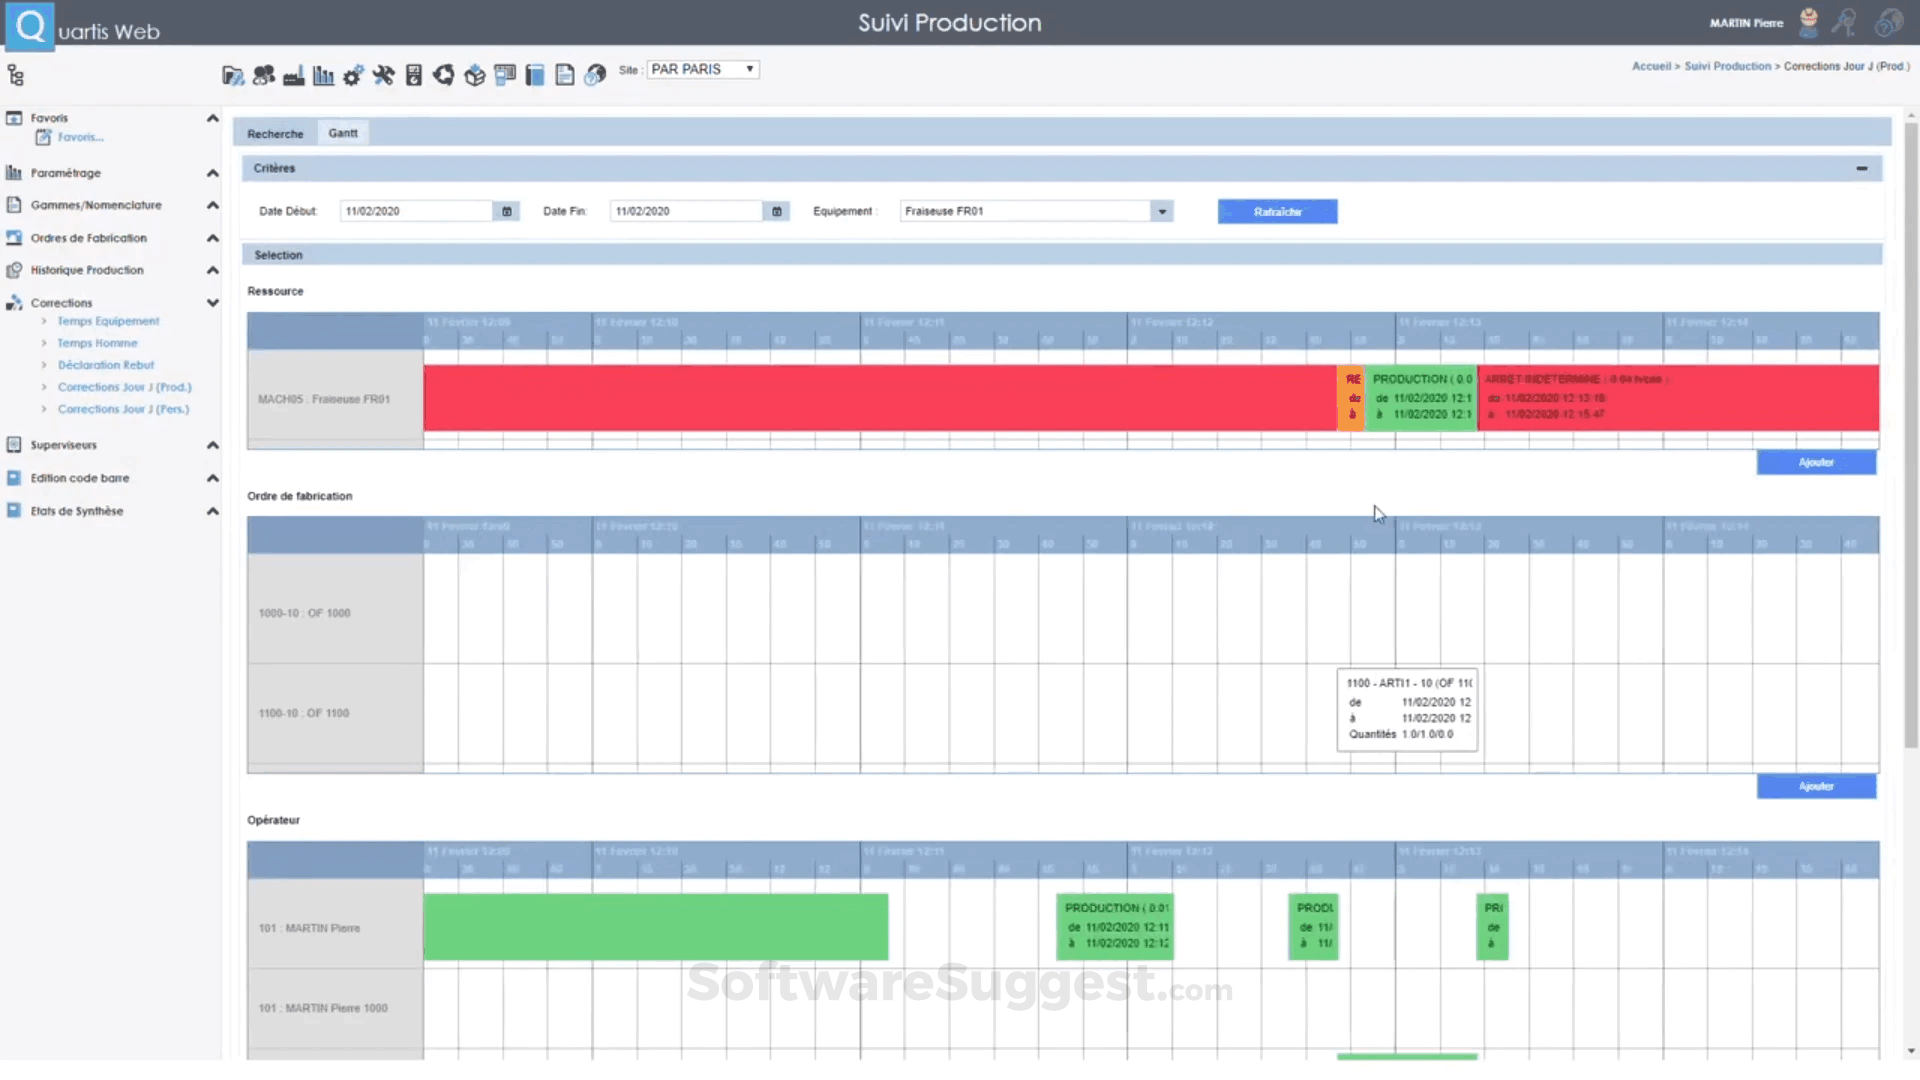Viewport: 1920px width, 1080px height.
Task: Open the Date Début calendar picker
Action: click(507, 211)
